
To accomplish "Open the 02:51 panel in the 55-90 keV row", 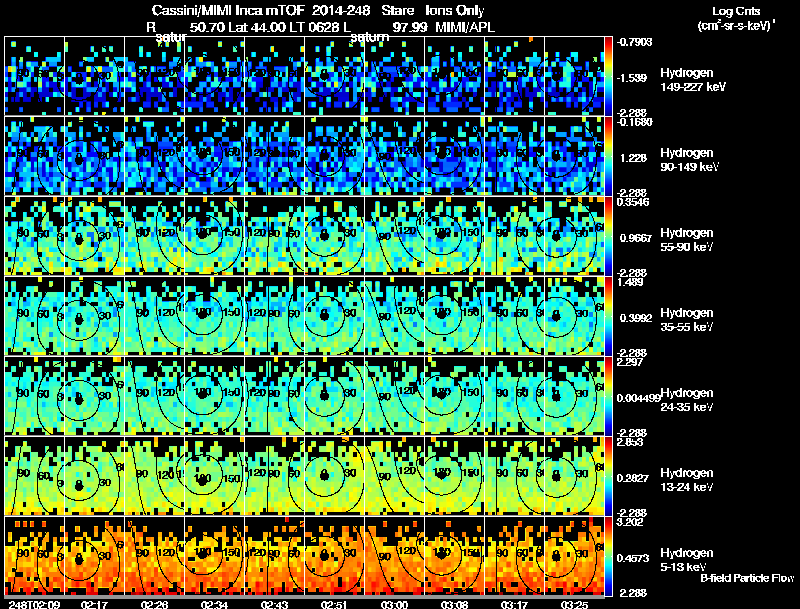I will click(x=334, y=236).
